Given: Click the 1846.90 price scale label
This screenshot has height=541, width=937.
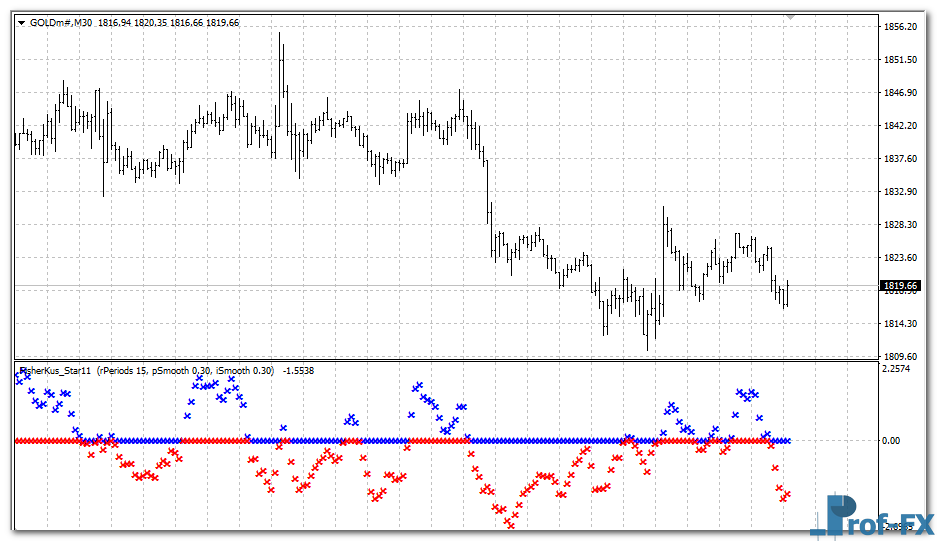Looking at the screenshot, I should point(901,93).
